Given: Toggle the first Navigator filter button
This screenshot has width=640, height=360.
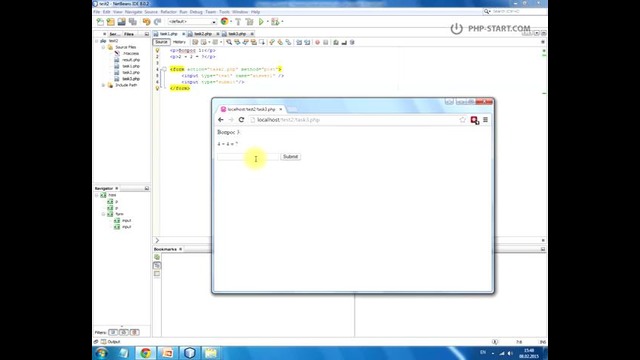Looking at the screenshot, I should (113, 332).
